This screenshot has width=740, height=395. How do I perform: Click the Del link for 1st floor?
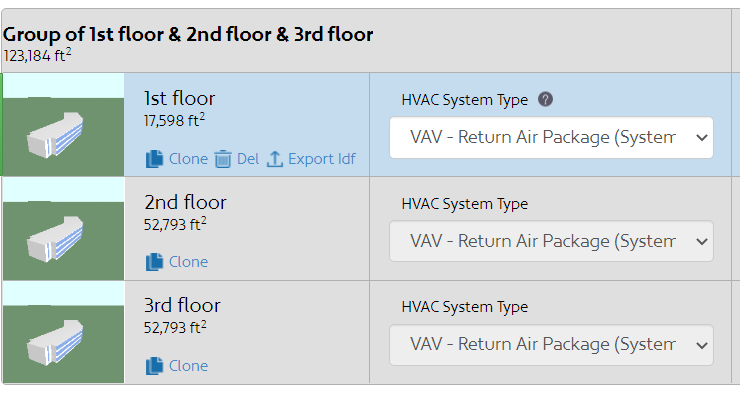click(x=248, y=159)
